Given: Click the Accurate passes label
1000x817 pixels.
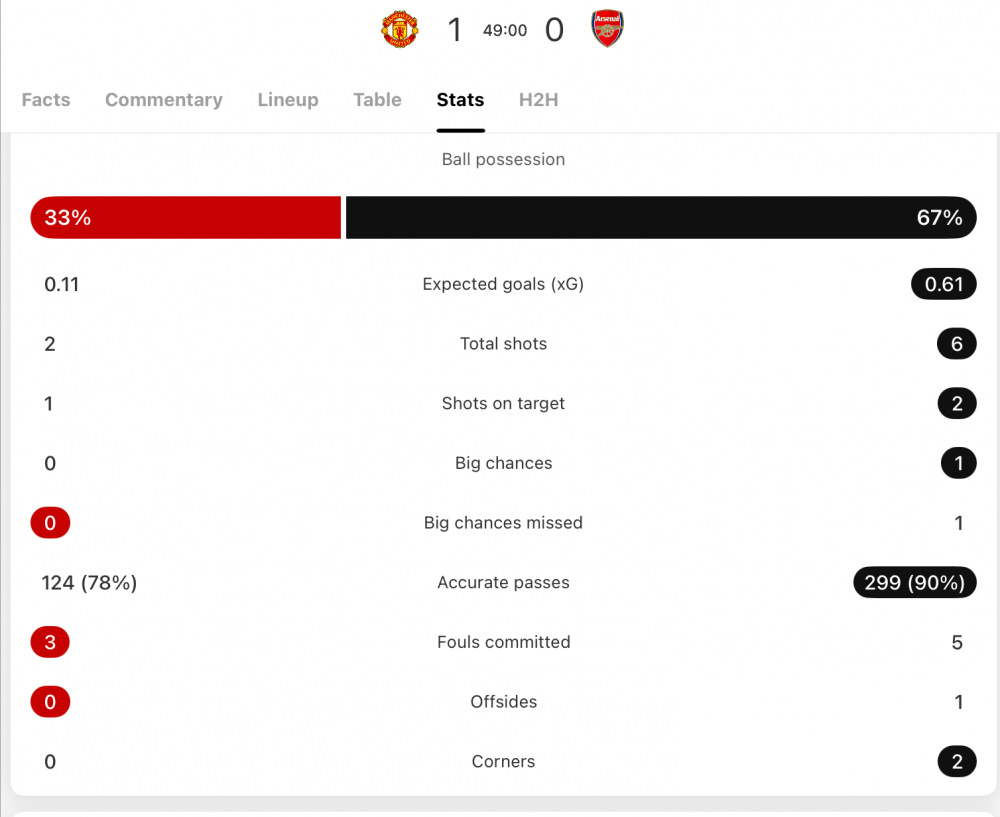Looking at the screenshot, I should pos(503,582).
